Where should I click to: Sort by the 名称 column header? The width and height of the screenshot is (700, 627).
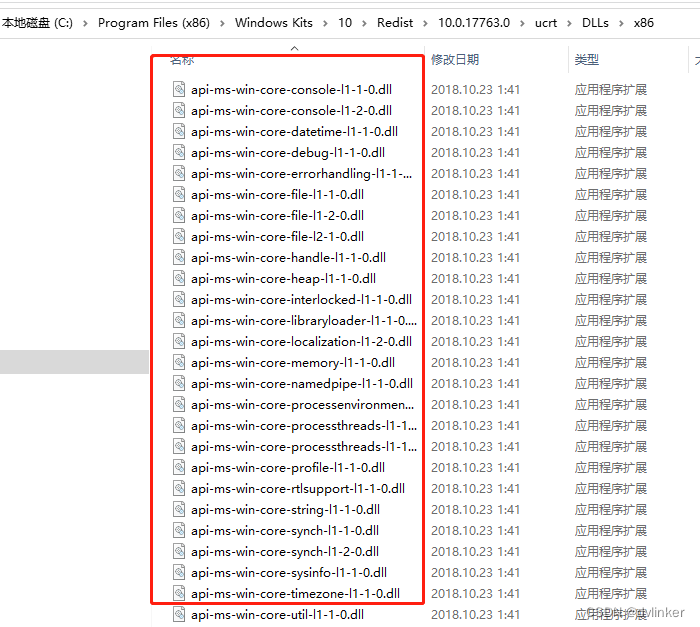182,60
